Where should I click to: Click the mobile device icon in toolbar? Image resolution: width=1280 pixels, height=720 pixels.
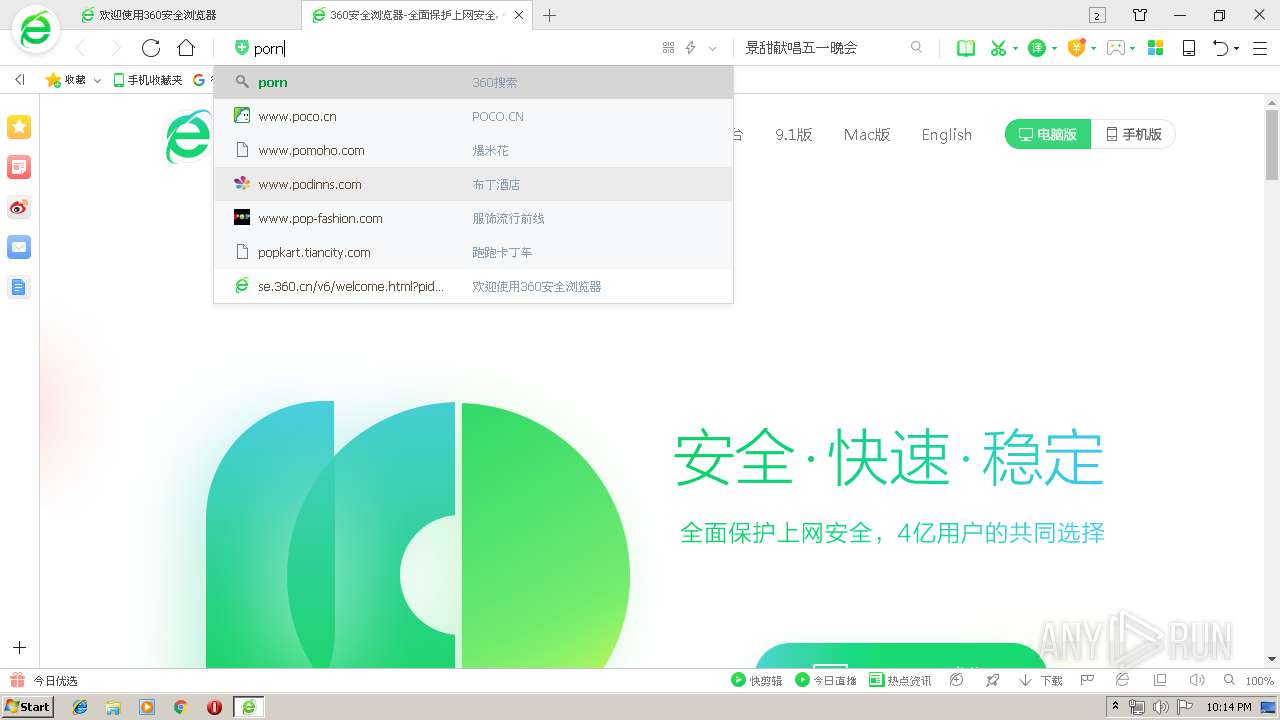1189,48
